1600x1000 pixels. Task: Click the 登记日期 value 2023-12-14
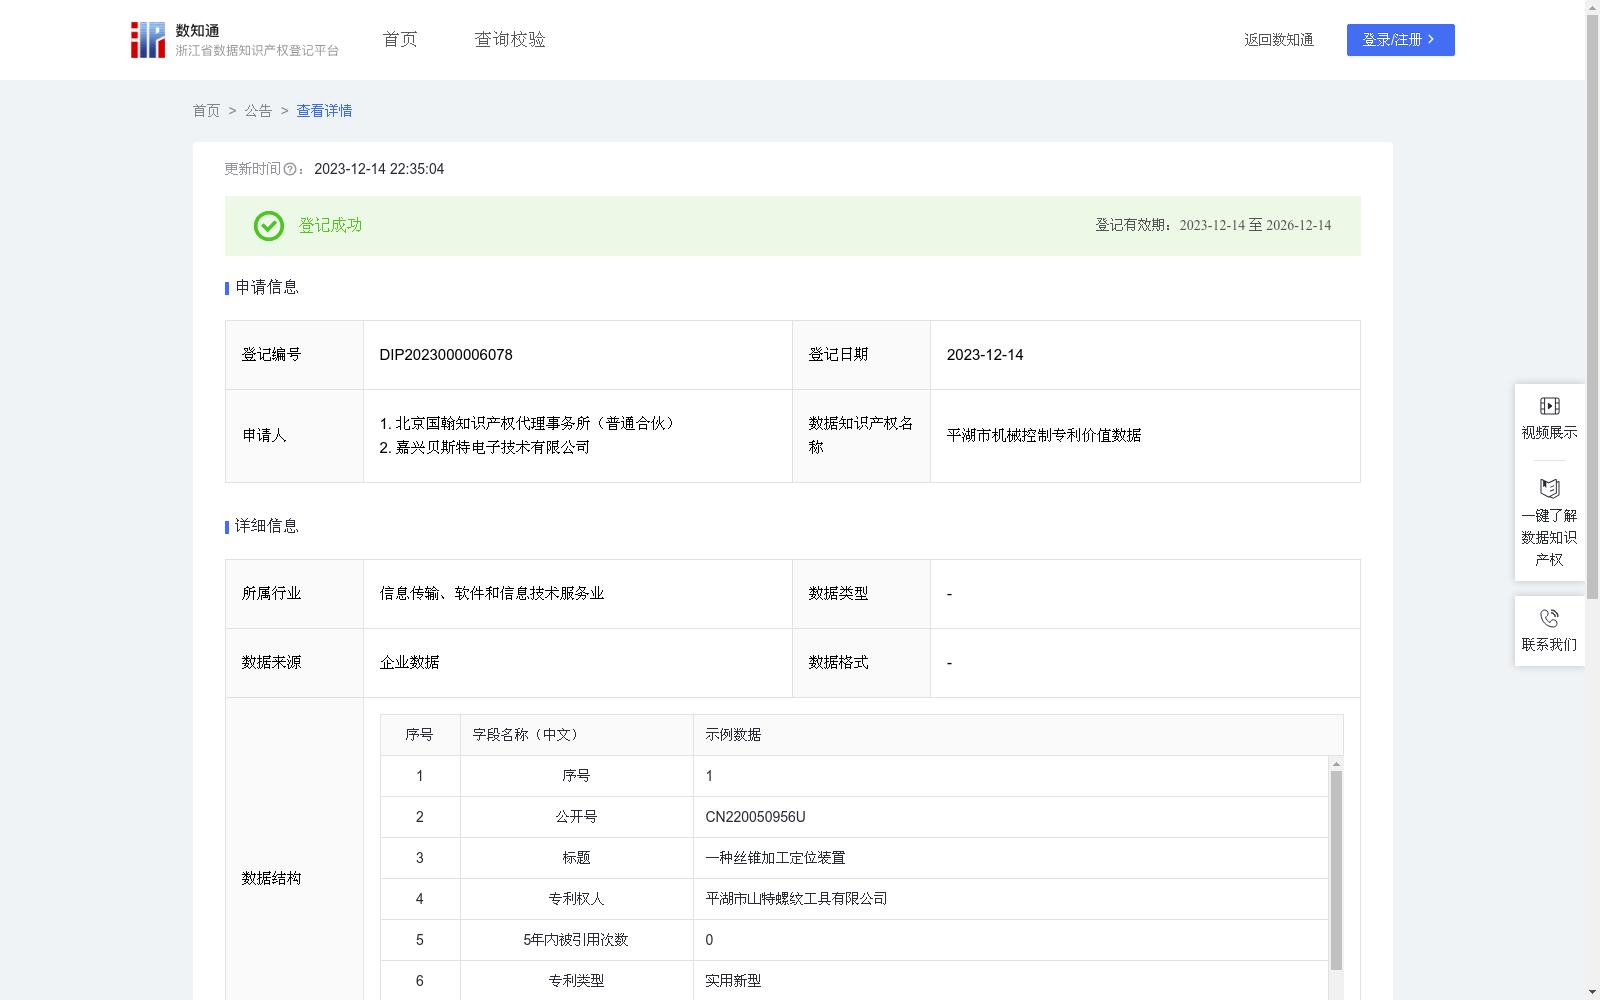point(985,355)
